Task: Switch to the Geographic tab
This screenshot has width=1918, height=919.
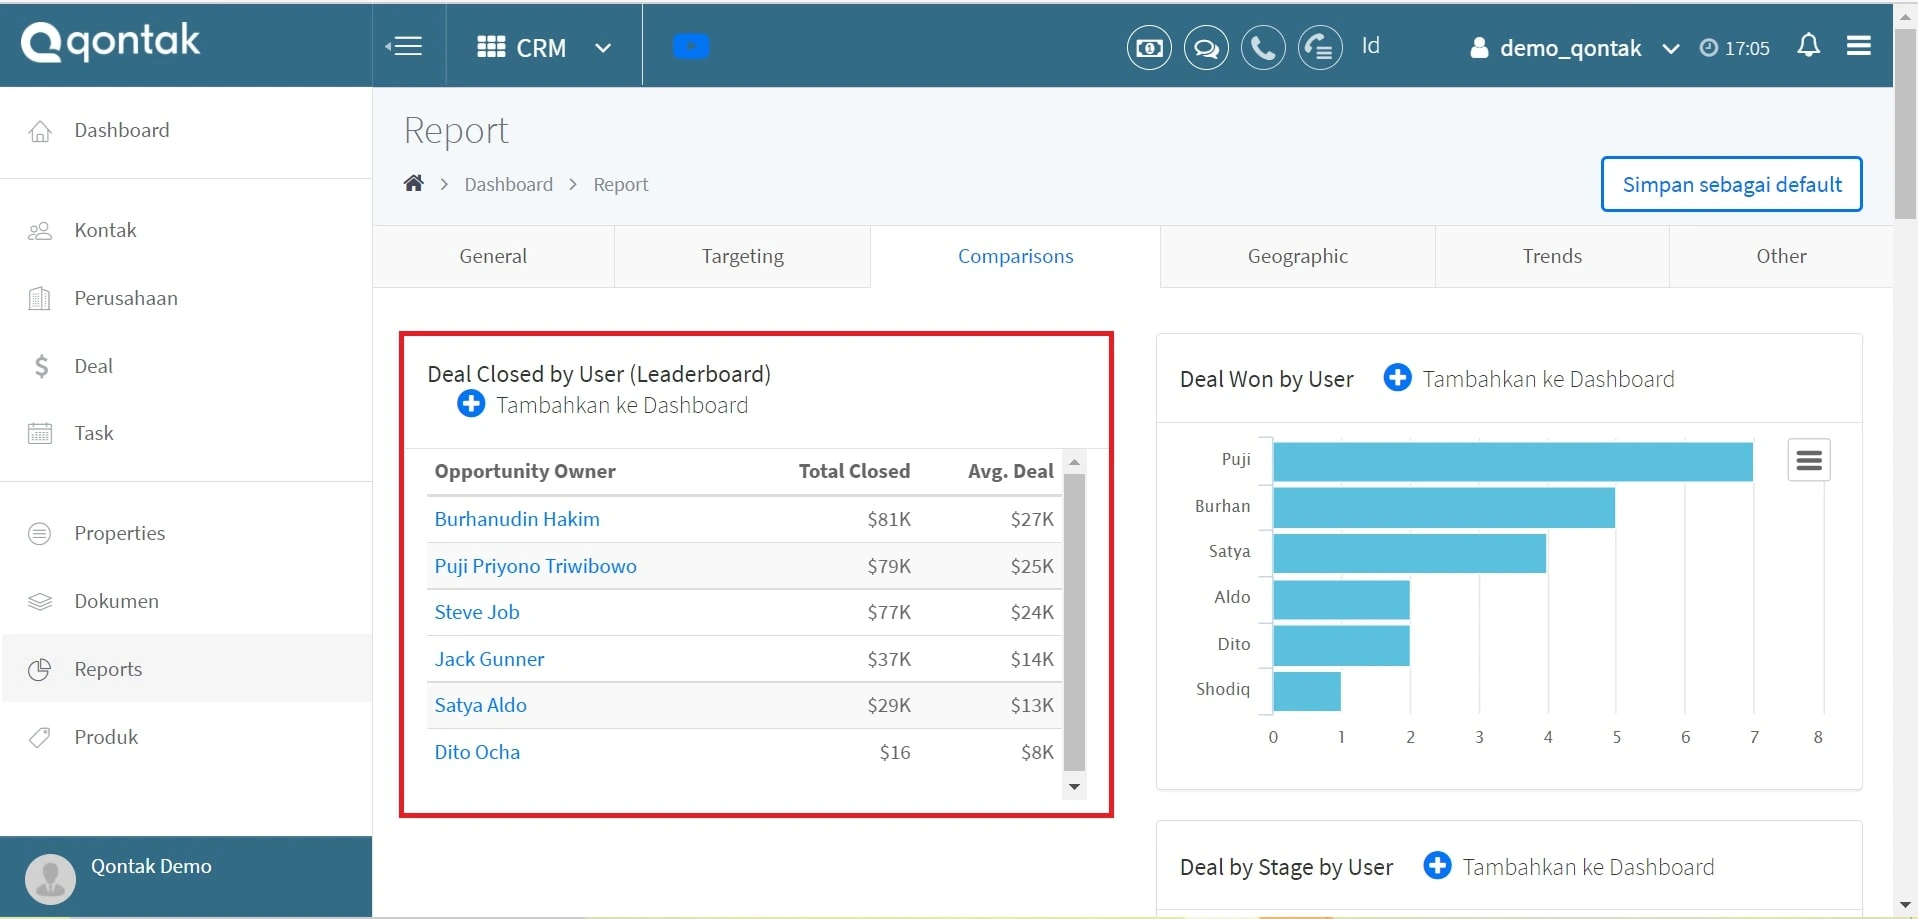Action: (1297, 256)
